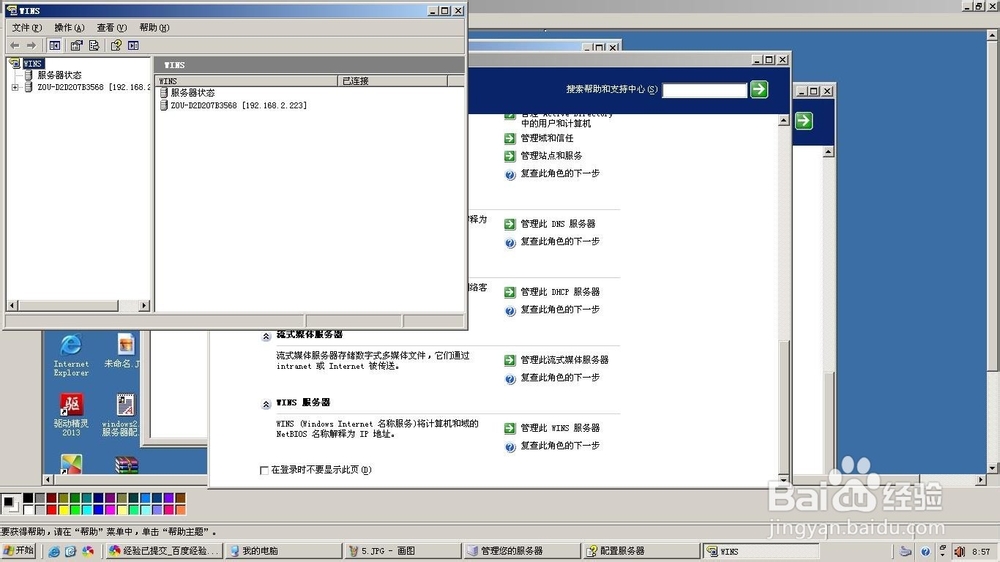This screenshot has width=1000, height=562.
Task: Click the green arrow next to 管理站点和服务
Action: 510,156
